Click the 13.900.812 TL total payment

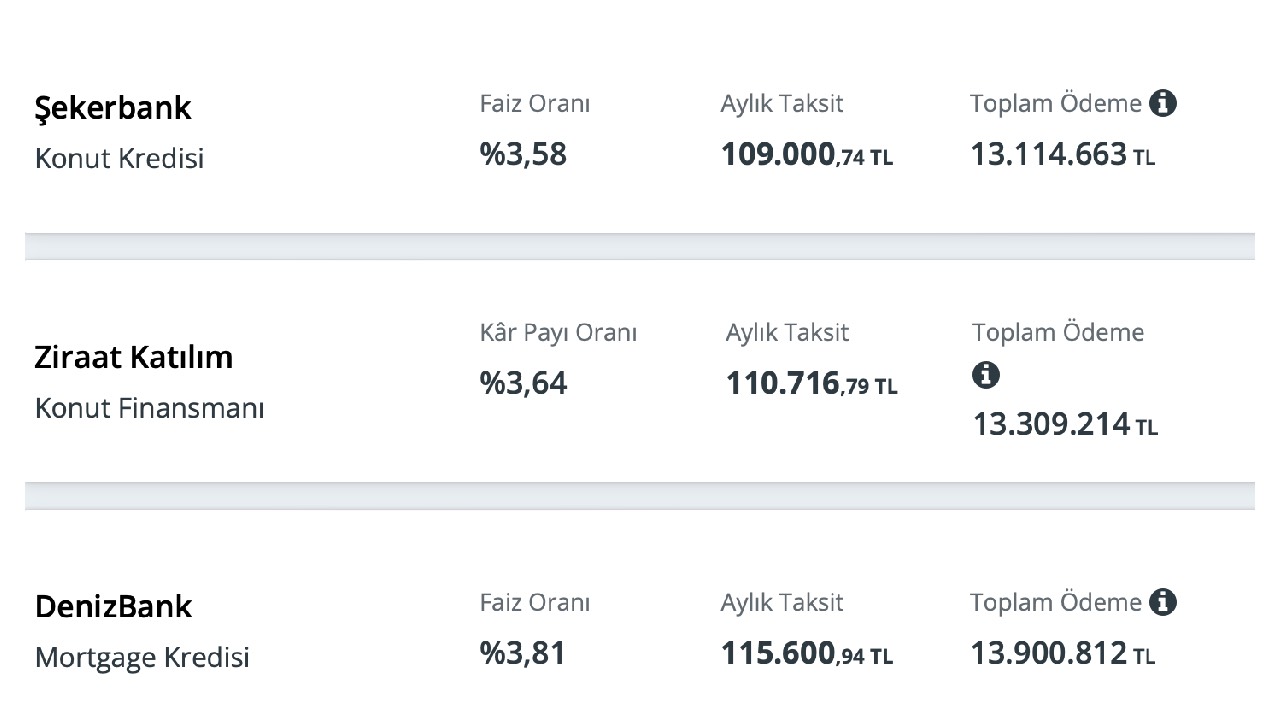(1063, 654)
